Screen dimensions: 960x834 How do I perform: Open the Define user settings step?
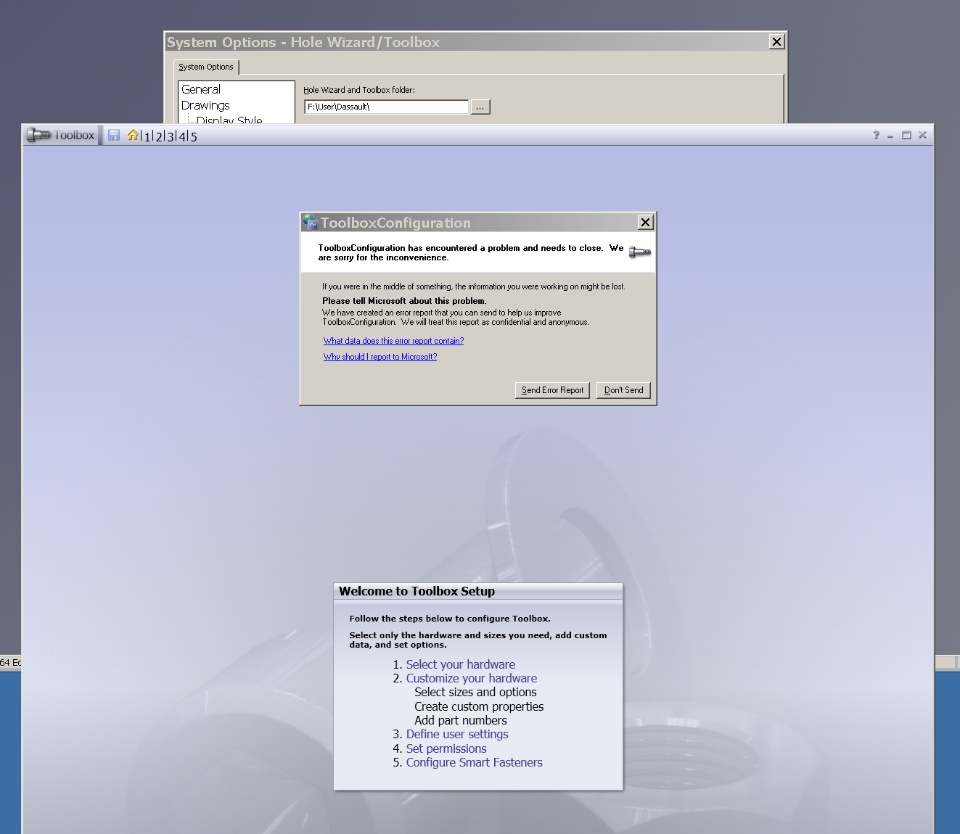[x=457, y=734]
